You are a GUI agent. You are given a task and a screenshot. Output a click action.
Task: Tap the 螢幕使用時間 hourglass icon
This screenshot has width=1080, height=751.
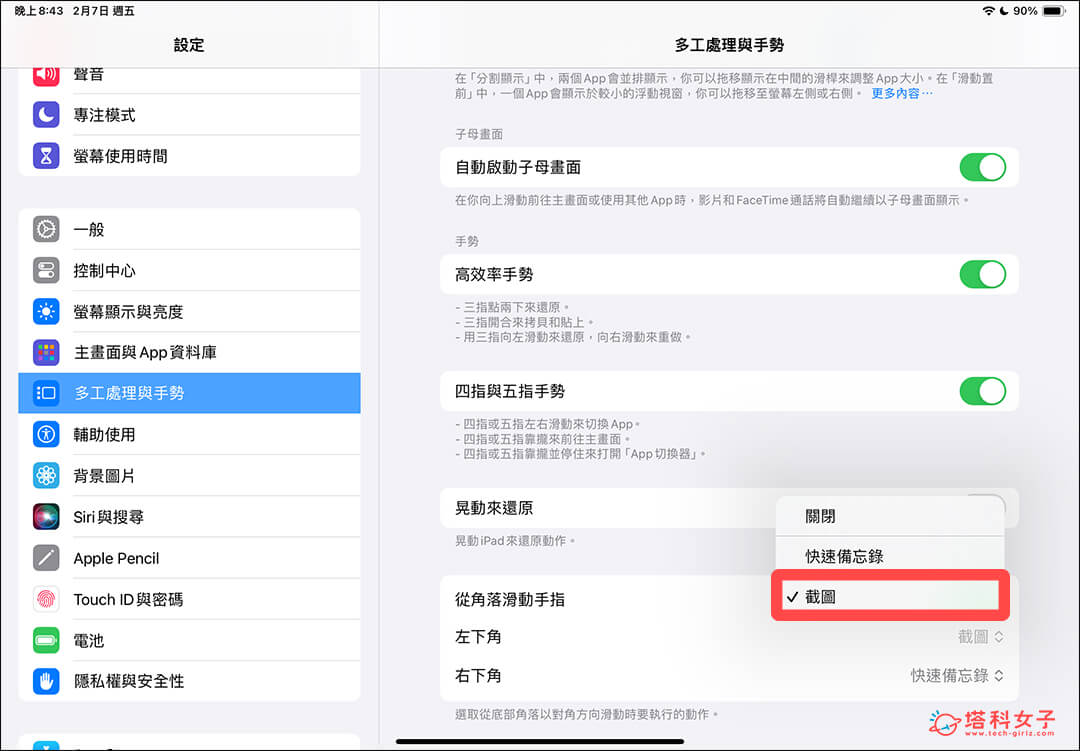46,156
